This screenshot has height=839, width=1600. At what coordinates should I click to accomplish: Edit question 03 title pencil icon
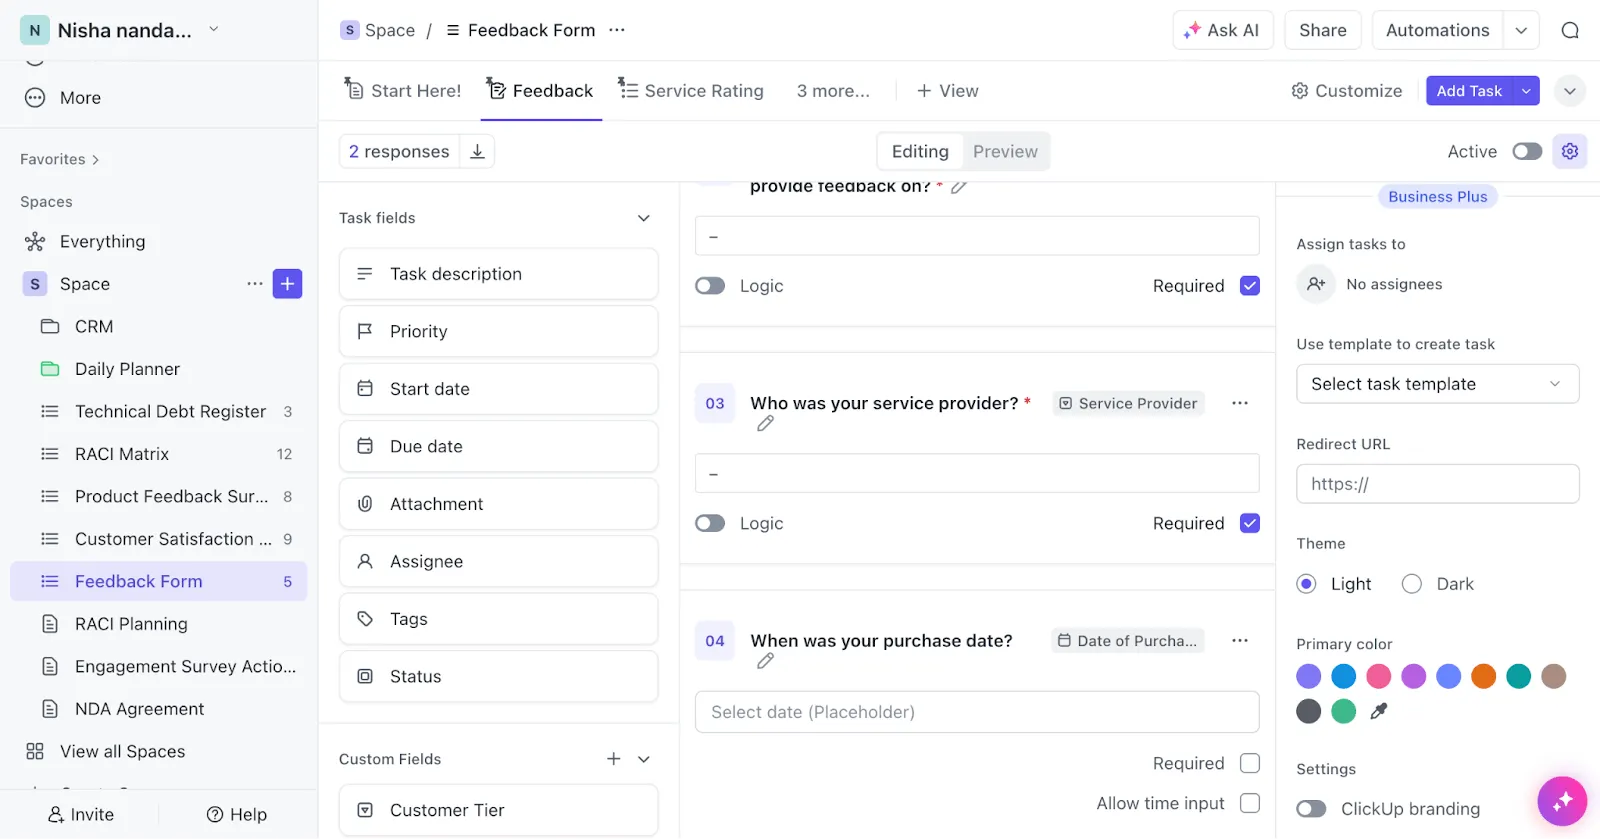pyautogui.click(x=765, y=424)
